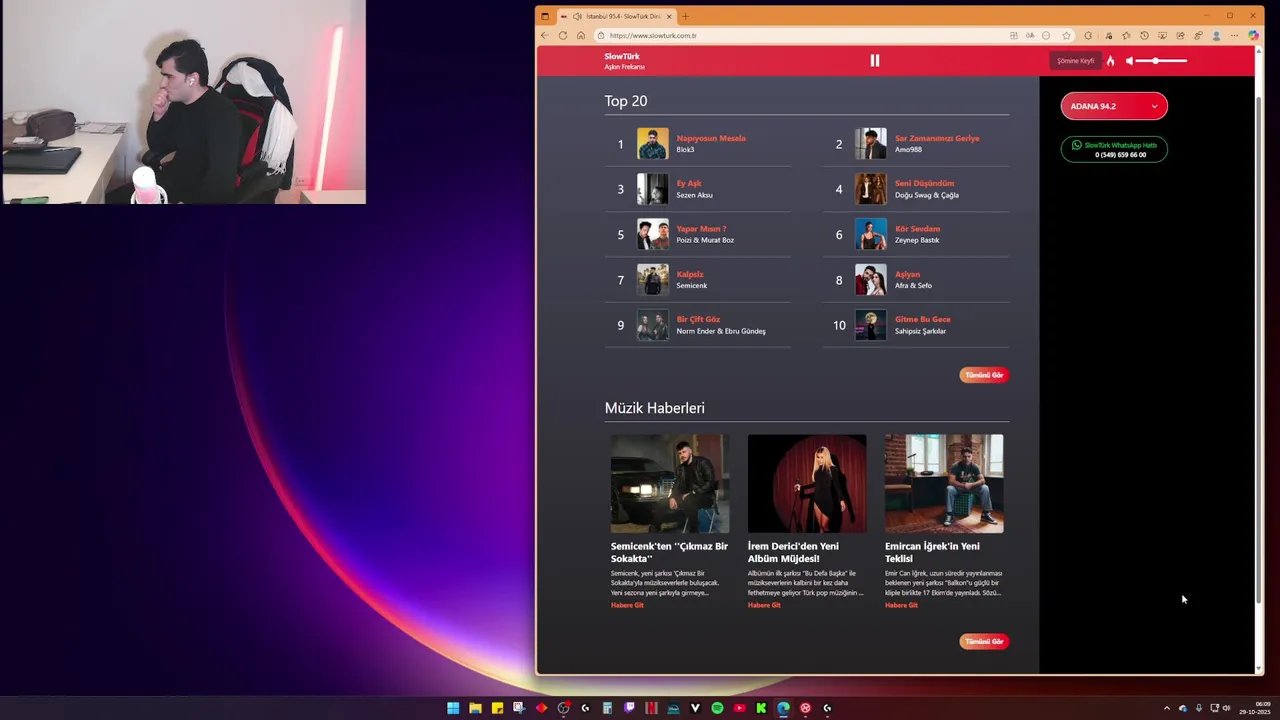Open song Sar Zamanımızı Geriye

tap(937, 138)
